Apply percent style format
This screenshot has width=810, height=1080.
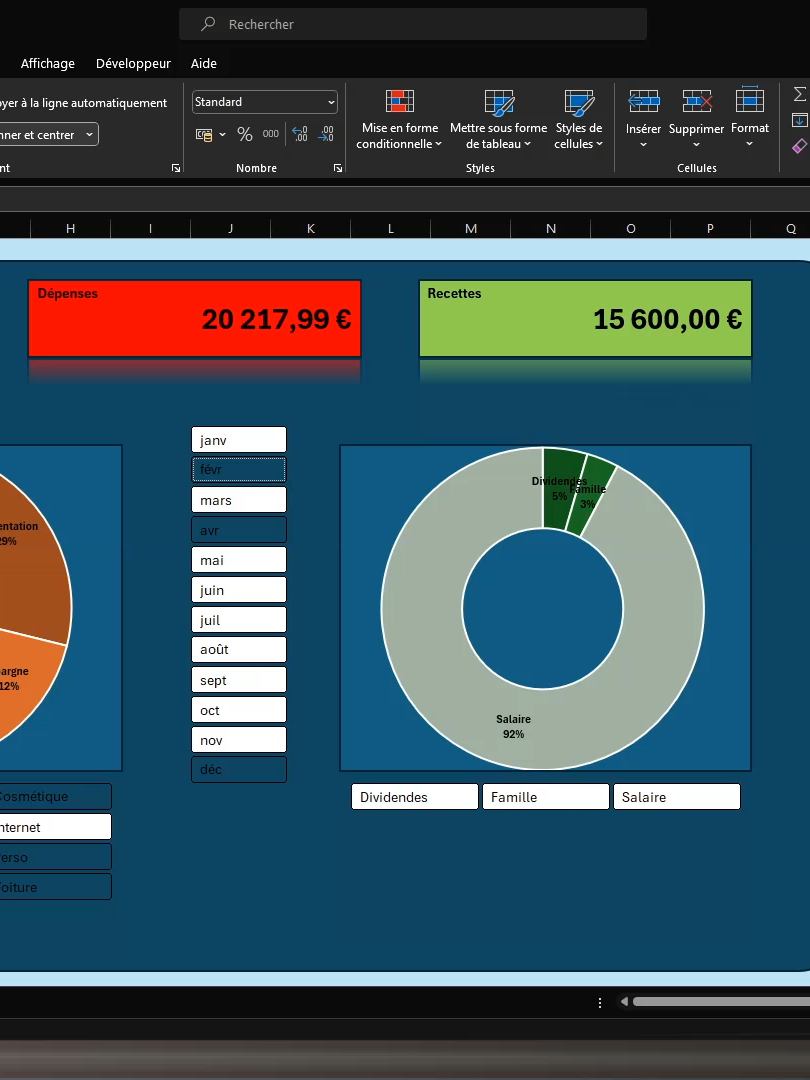click(x=245, y=134)
